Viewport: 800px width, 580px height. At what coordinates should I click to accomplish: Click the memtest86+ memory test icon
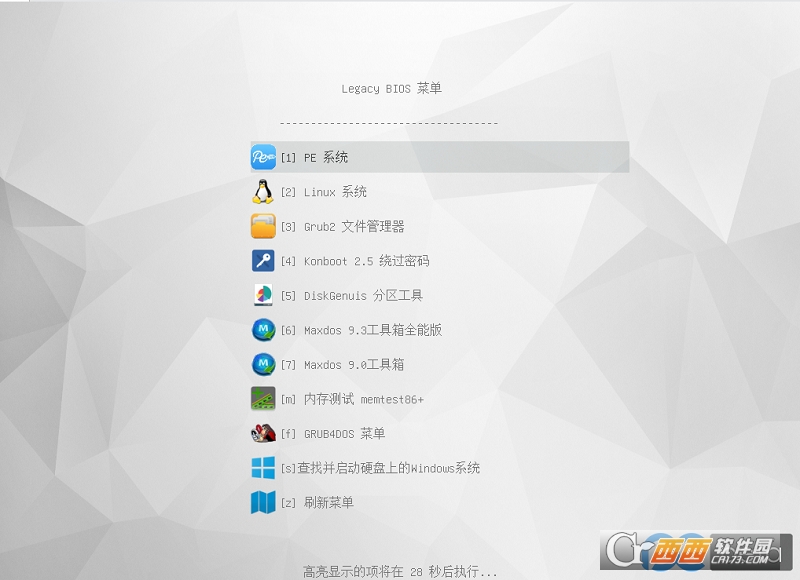point(263,399)
